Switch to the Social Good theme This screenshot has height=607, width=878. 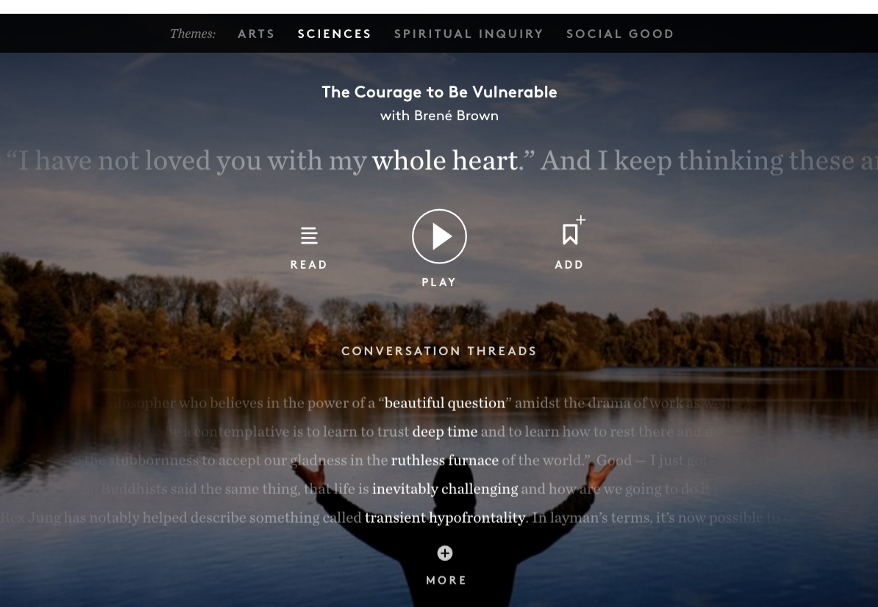coord(620,34)
